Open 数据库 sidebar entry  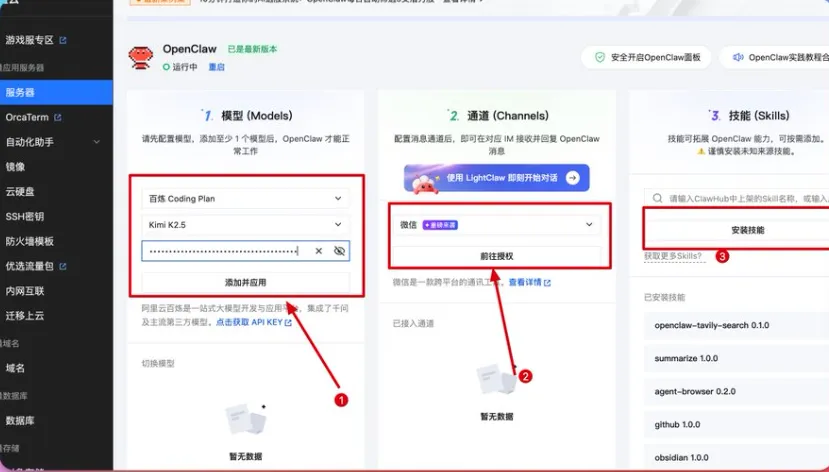point(20,421)
